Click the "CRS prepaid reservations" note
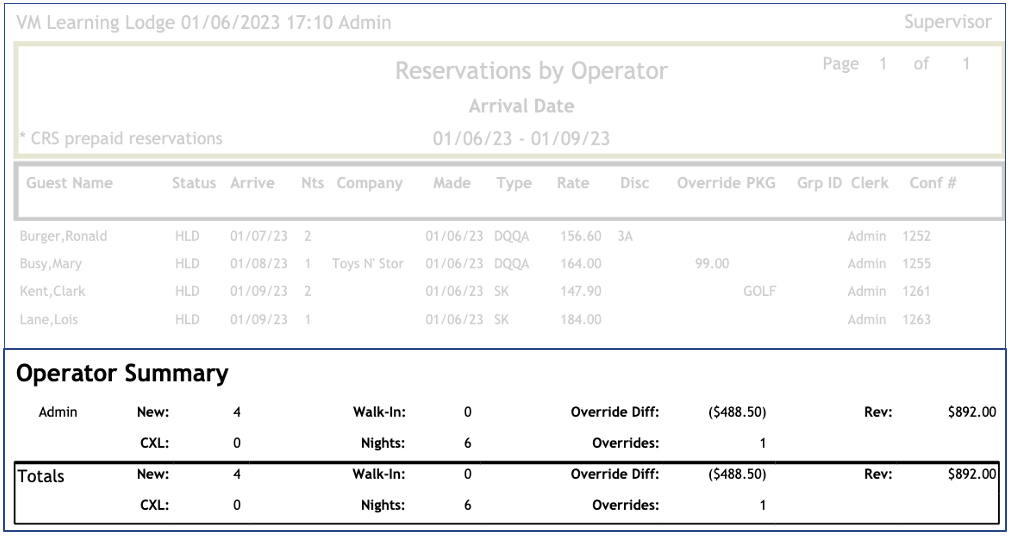This screenshot has width=1012, height=537. (x=121, y=139)
